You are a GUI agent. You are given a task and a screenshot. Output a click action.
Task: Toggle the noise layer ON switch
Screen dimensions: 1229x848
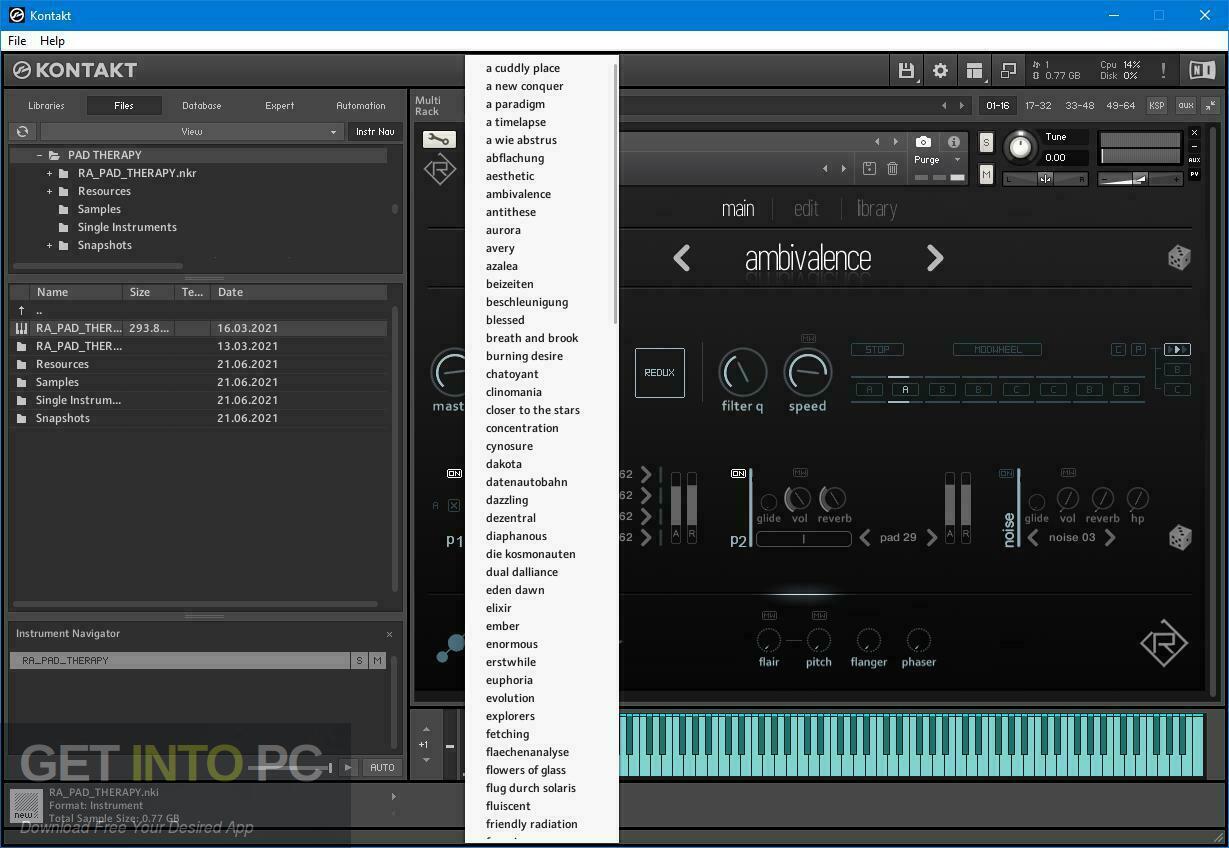coord(1006,474)
